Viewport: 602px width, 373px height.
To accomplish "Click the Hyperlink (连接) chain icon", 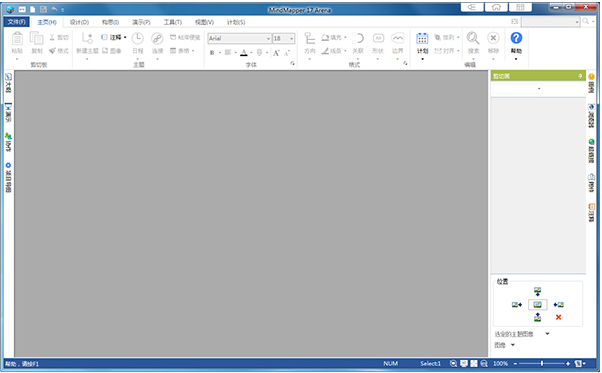I will click(x=157, y=38).
